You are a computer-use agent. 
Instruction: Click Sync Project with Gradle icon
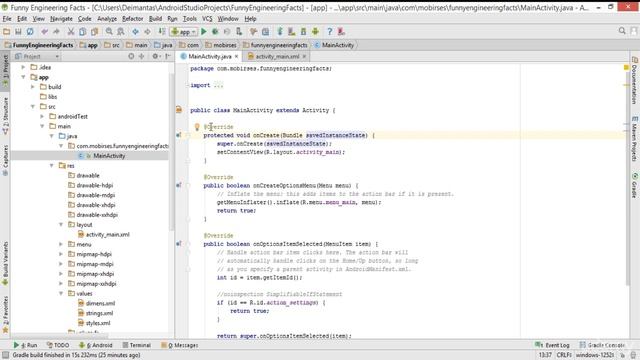[280, 31]
